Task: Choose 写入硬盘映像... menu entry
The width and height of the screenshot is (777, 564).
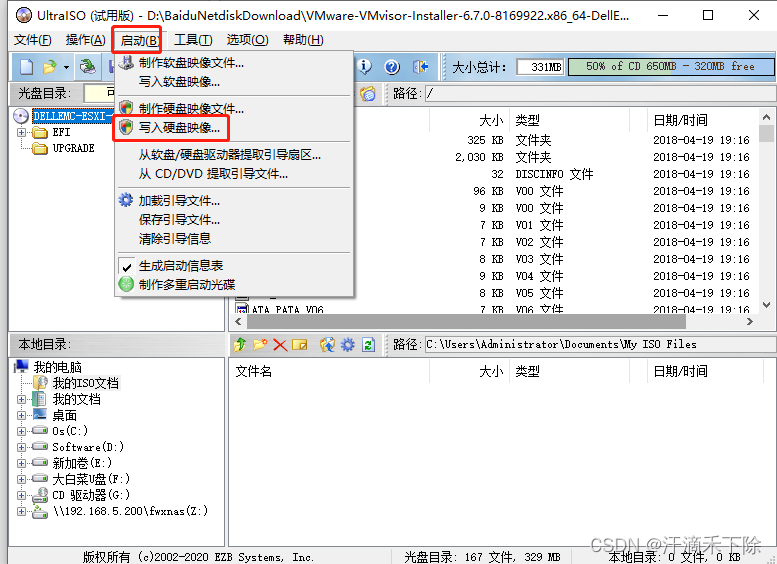Action: pyautogui.click(x=234, y=128)
